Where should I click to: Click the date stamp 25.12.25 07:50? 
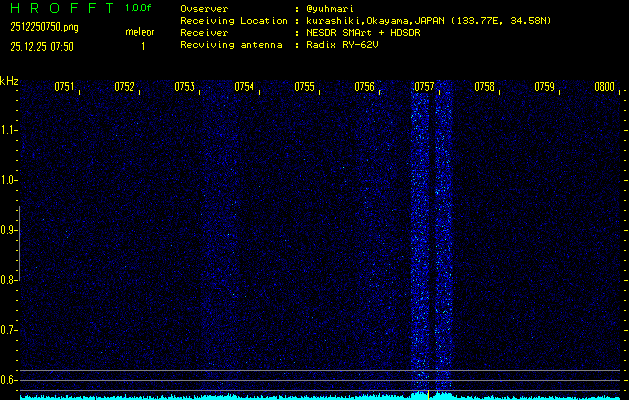click(42, 47)
